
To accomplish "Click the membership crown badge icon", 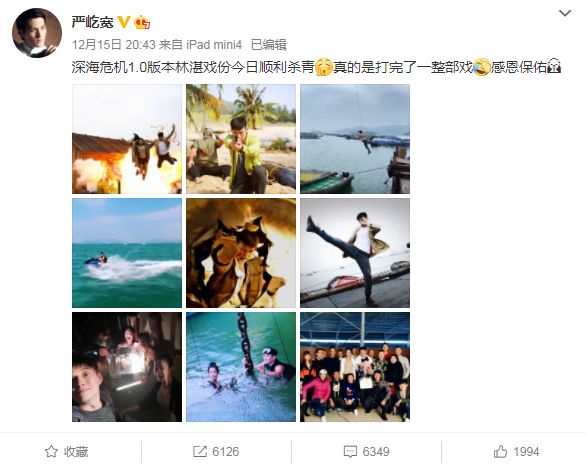I will [142, 22].
